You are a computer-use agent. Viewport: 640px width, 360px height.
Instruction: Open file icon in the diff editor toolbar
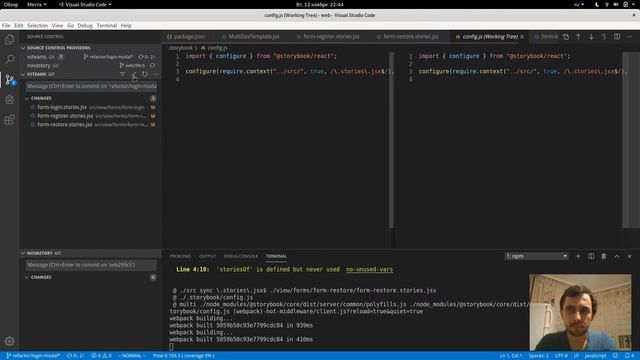coord(565,37)
